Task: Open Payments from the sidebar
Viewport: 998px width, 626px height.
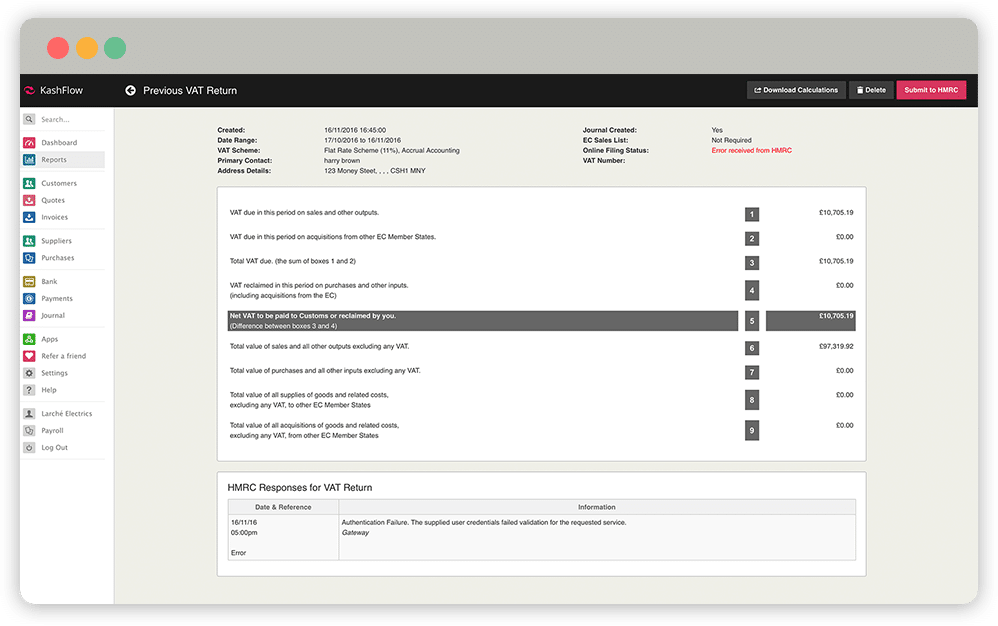Action: click(x=56, y=299)
